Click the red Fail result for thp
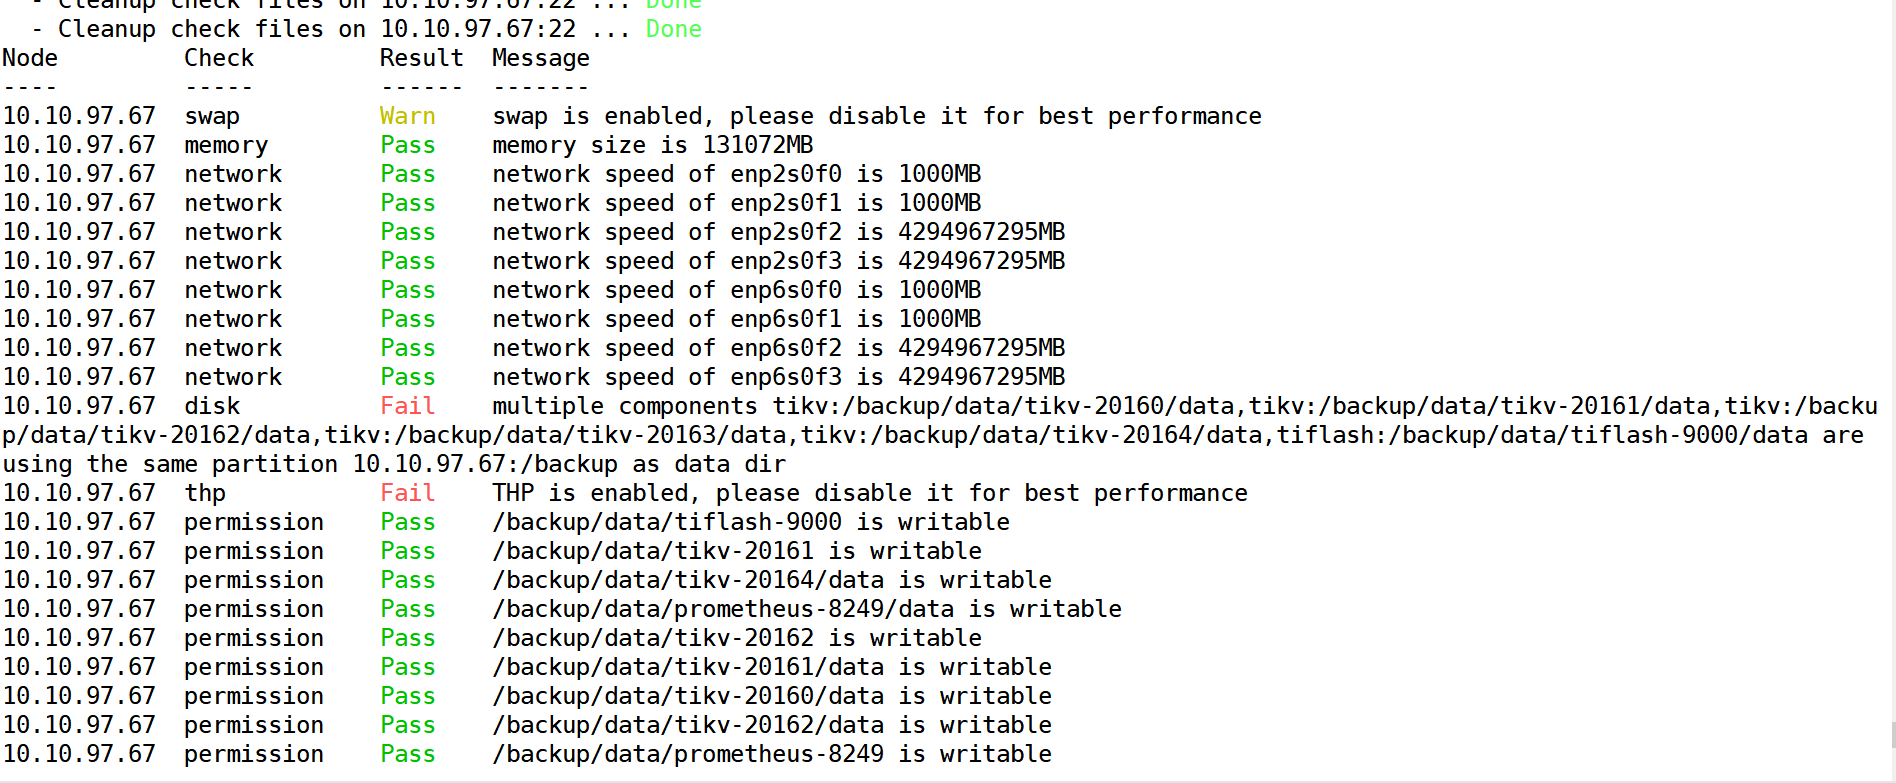The height and width of the screenshot is (783, 1896). [407, 493]
